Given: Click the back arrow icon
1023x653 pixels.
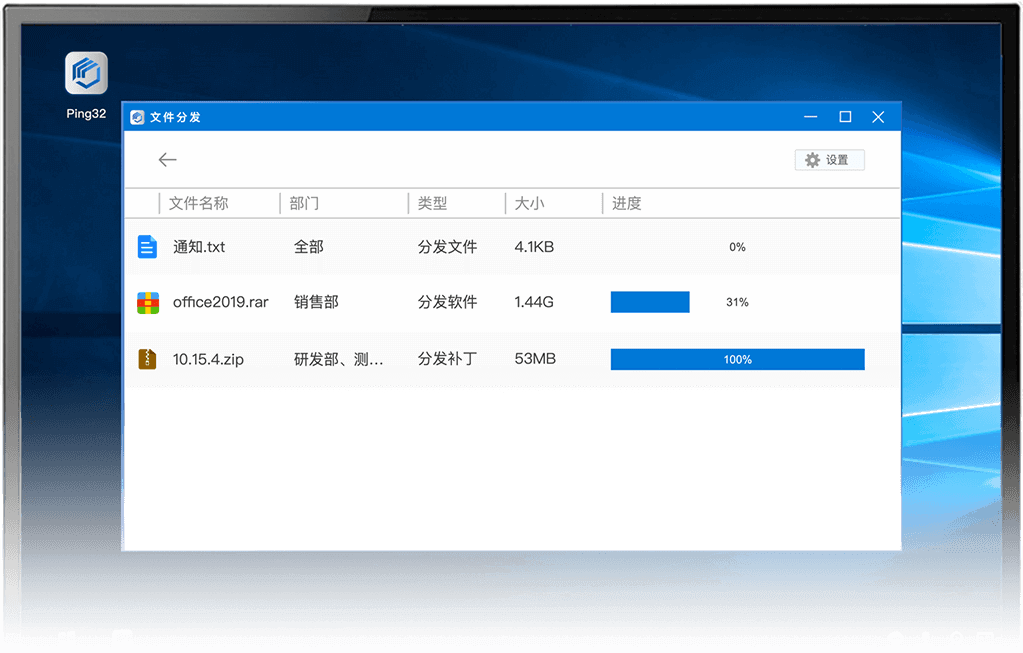Looking at the screenshot, I should pos(167,160).
